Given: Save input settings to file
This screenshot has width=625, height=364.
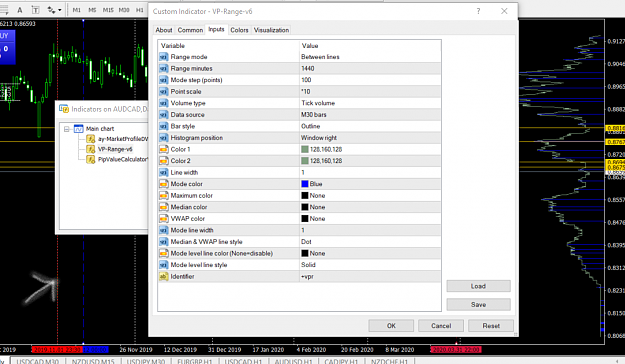Looking at the screenshot, I should click(478, 305).
